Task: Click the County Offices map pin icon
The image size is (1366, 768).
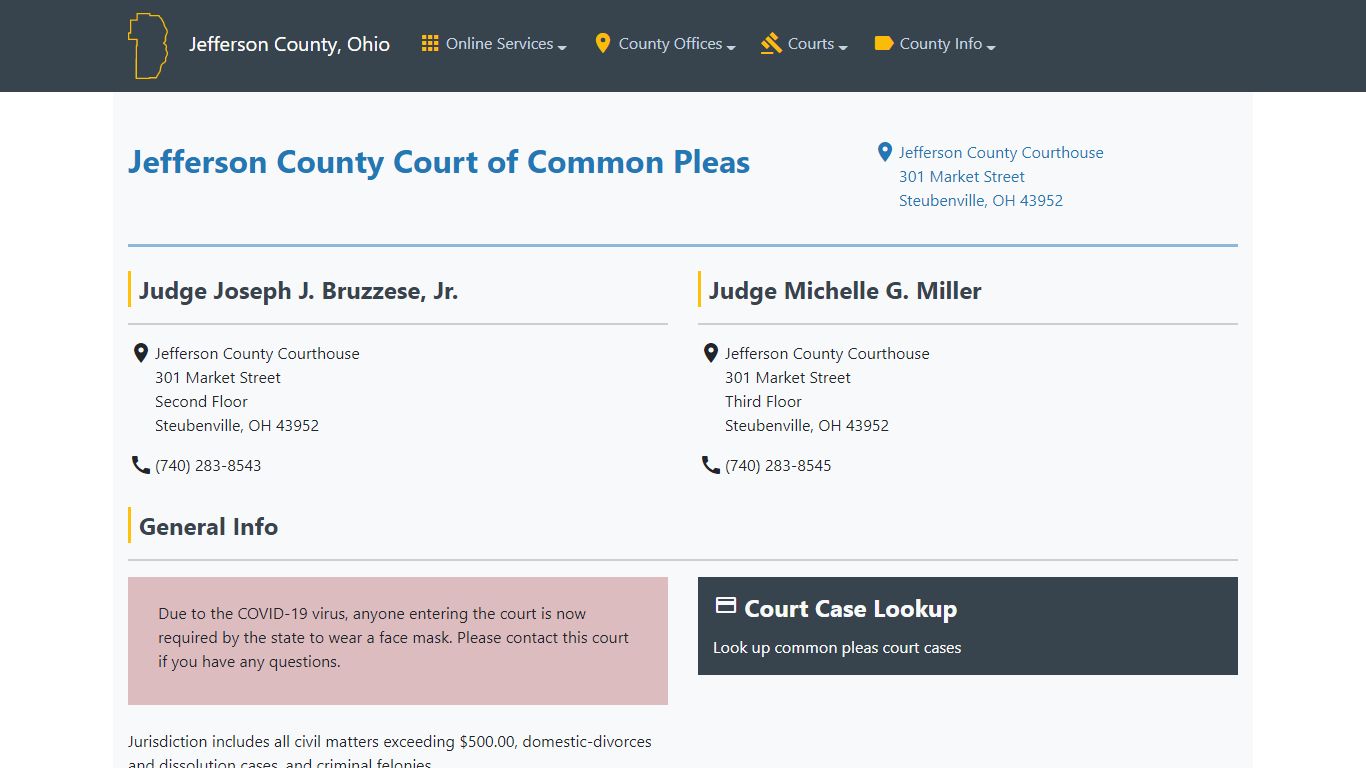Action: pos(602,44)
